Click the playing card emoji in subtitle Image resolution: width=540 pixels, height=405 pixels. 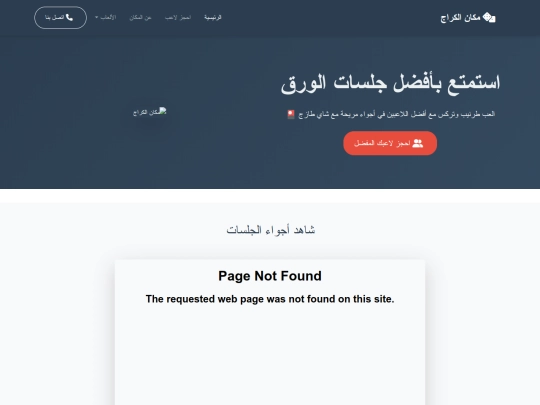[x=291, y=114]
